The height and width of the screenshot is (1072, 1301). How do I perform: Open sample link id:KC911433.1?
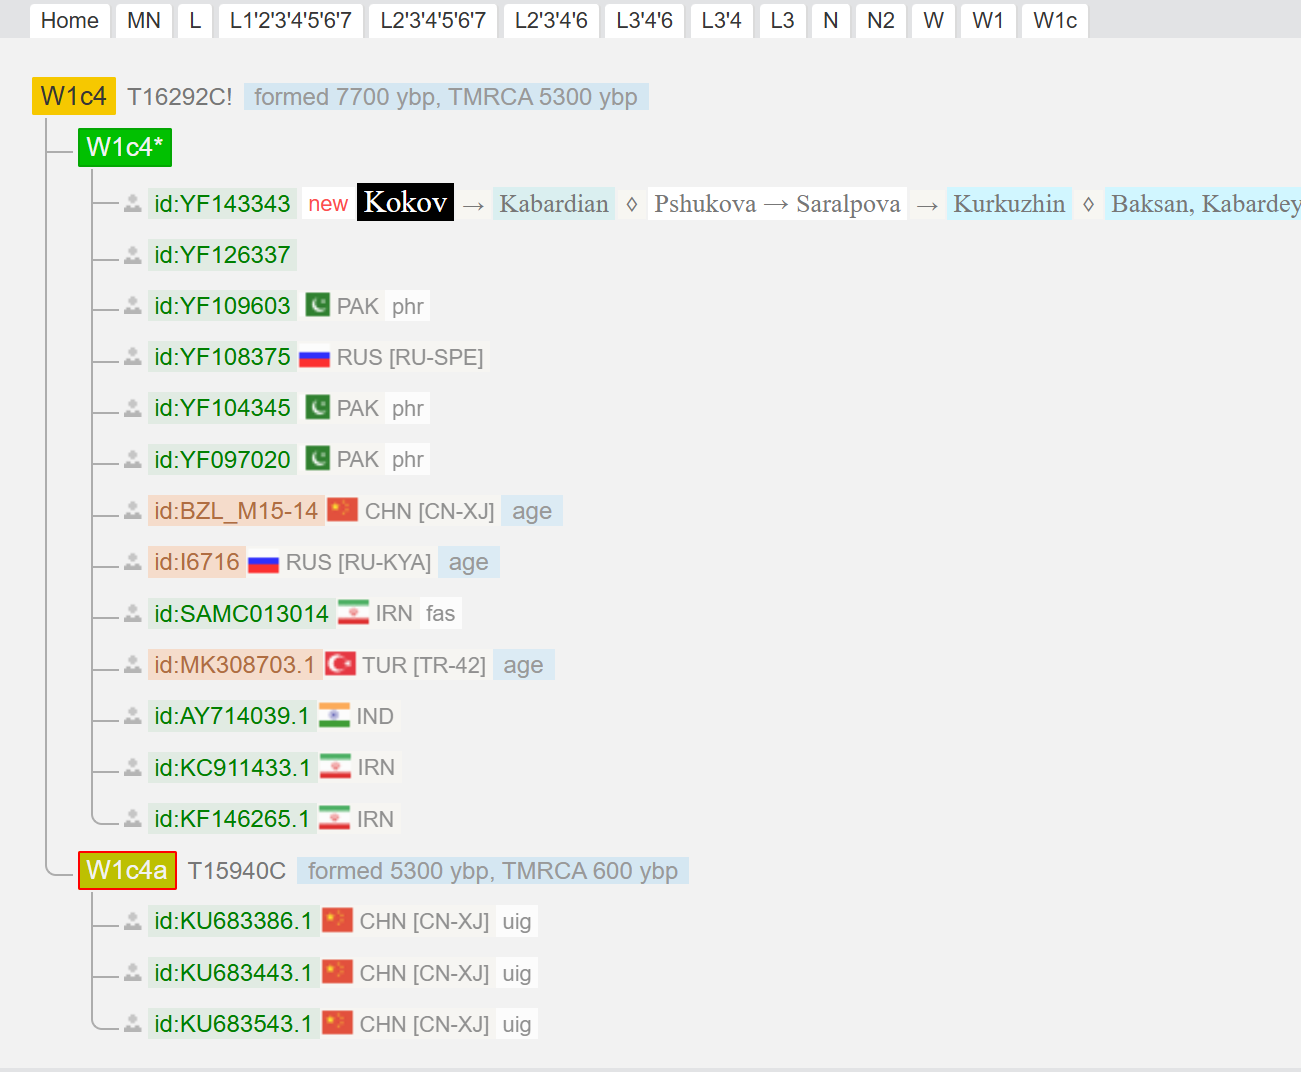232,767
